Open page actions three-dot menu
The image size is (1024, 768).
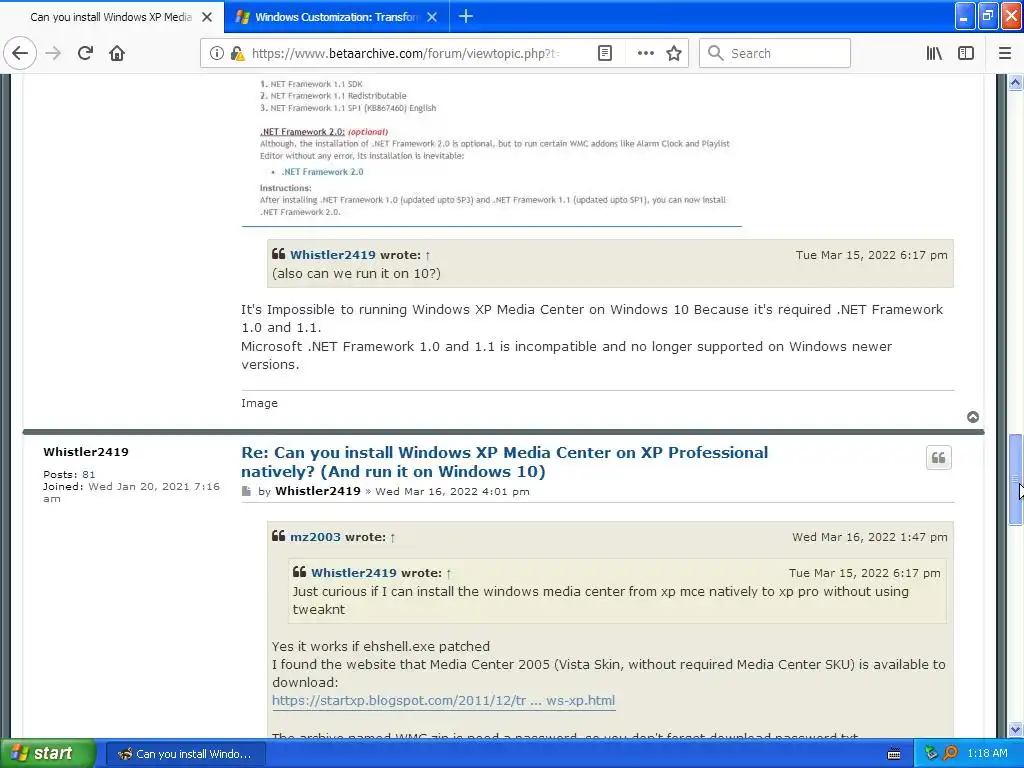[645, 53]
